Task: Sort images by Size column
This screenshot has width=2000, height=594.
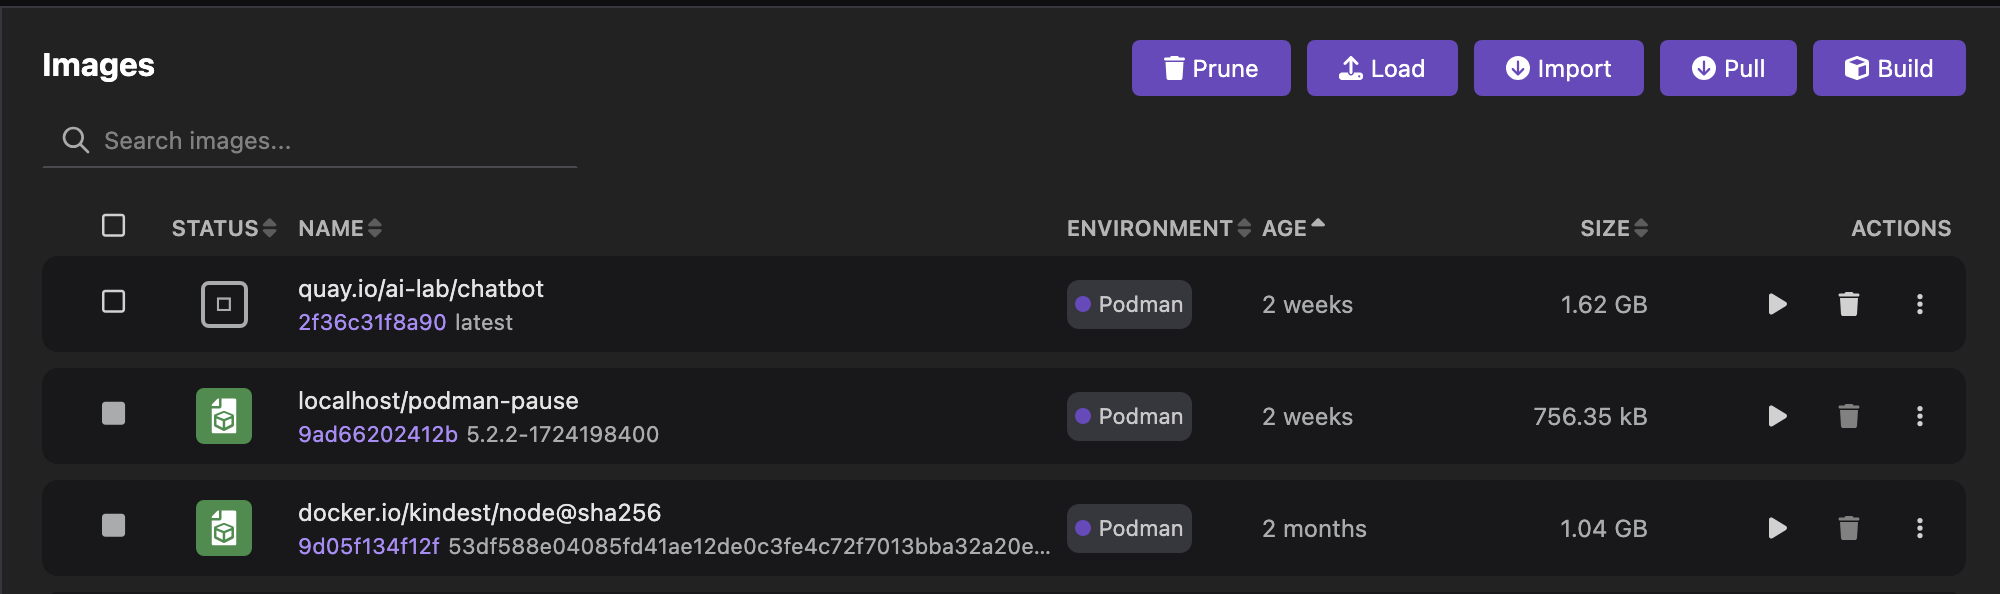Action: click(1613, 229)
